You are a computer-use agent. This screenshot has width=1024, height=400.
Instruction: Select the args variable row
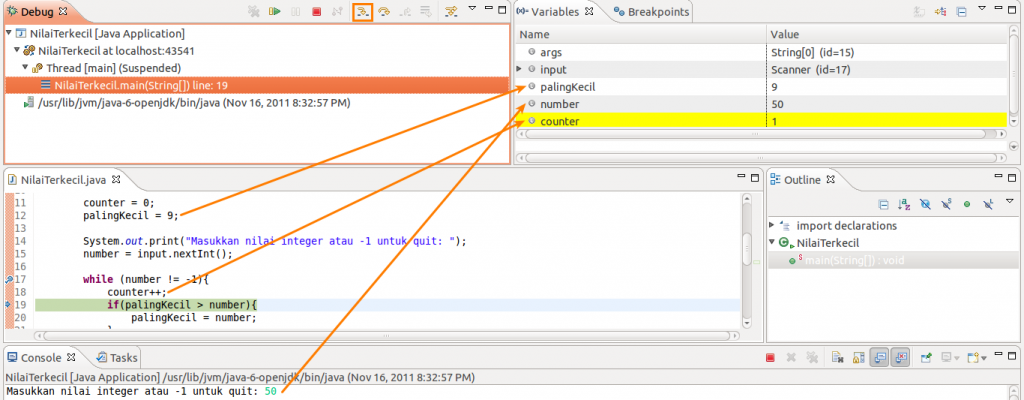[x=761, y=52]
